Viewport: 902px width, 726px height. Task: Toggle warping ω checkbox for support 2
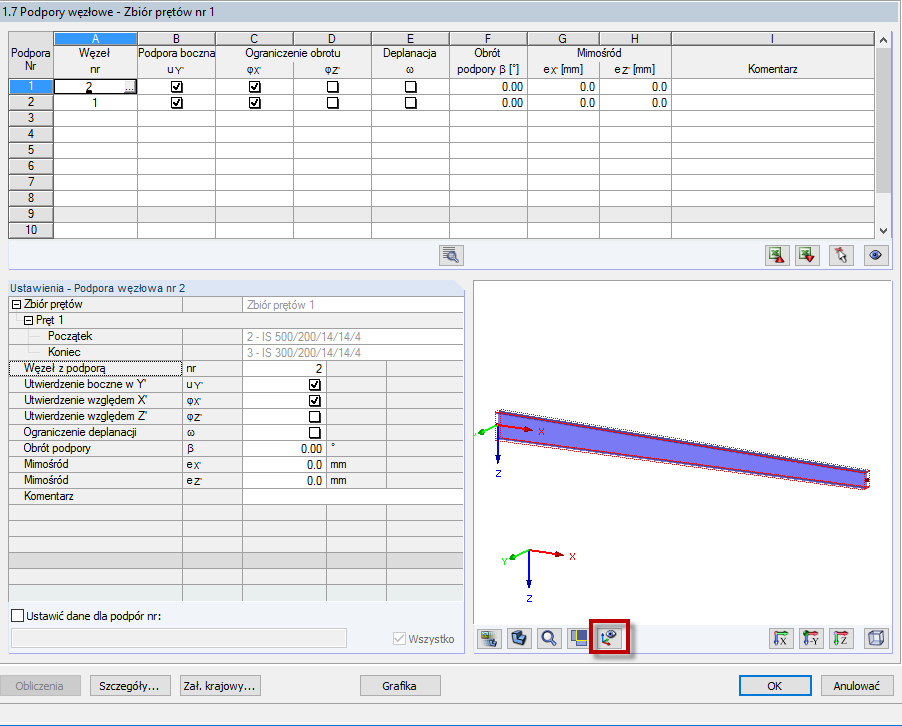pos(410,103)
